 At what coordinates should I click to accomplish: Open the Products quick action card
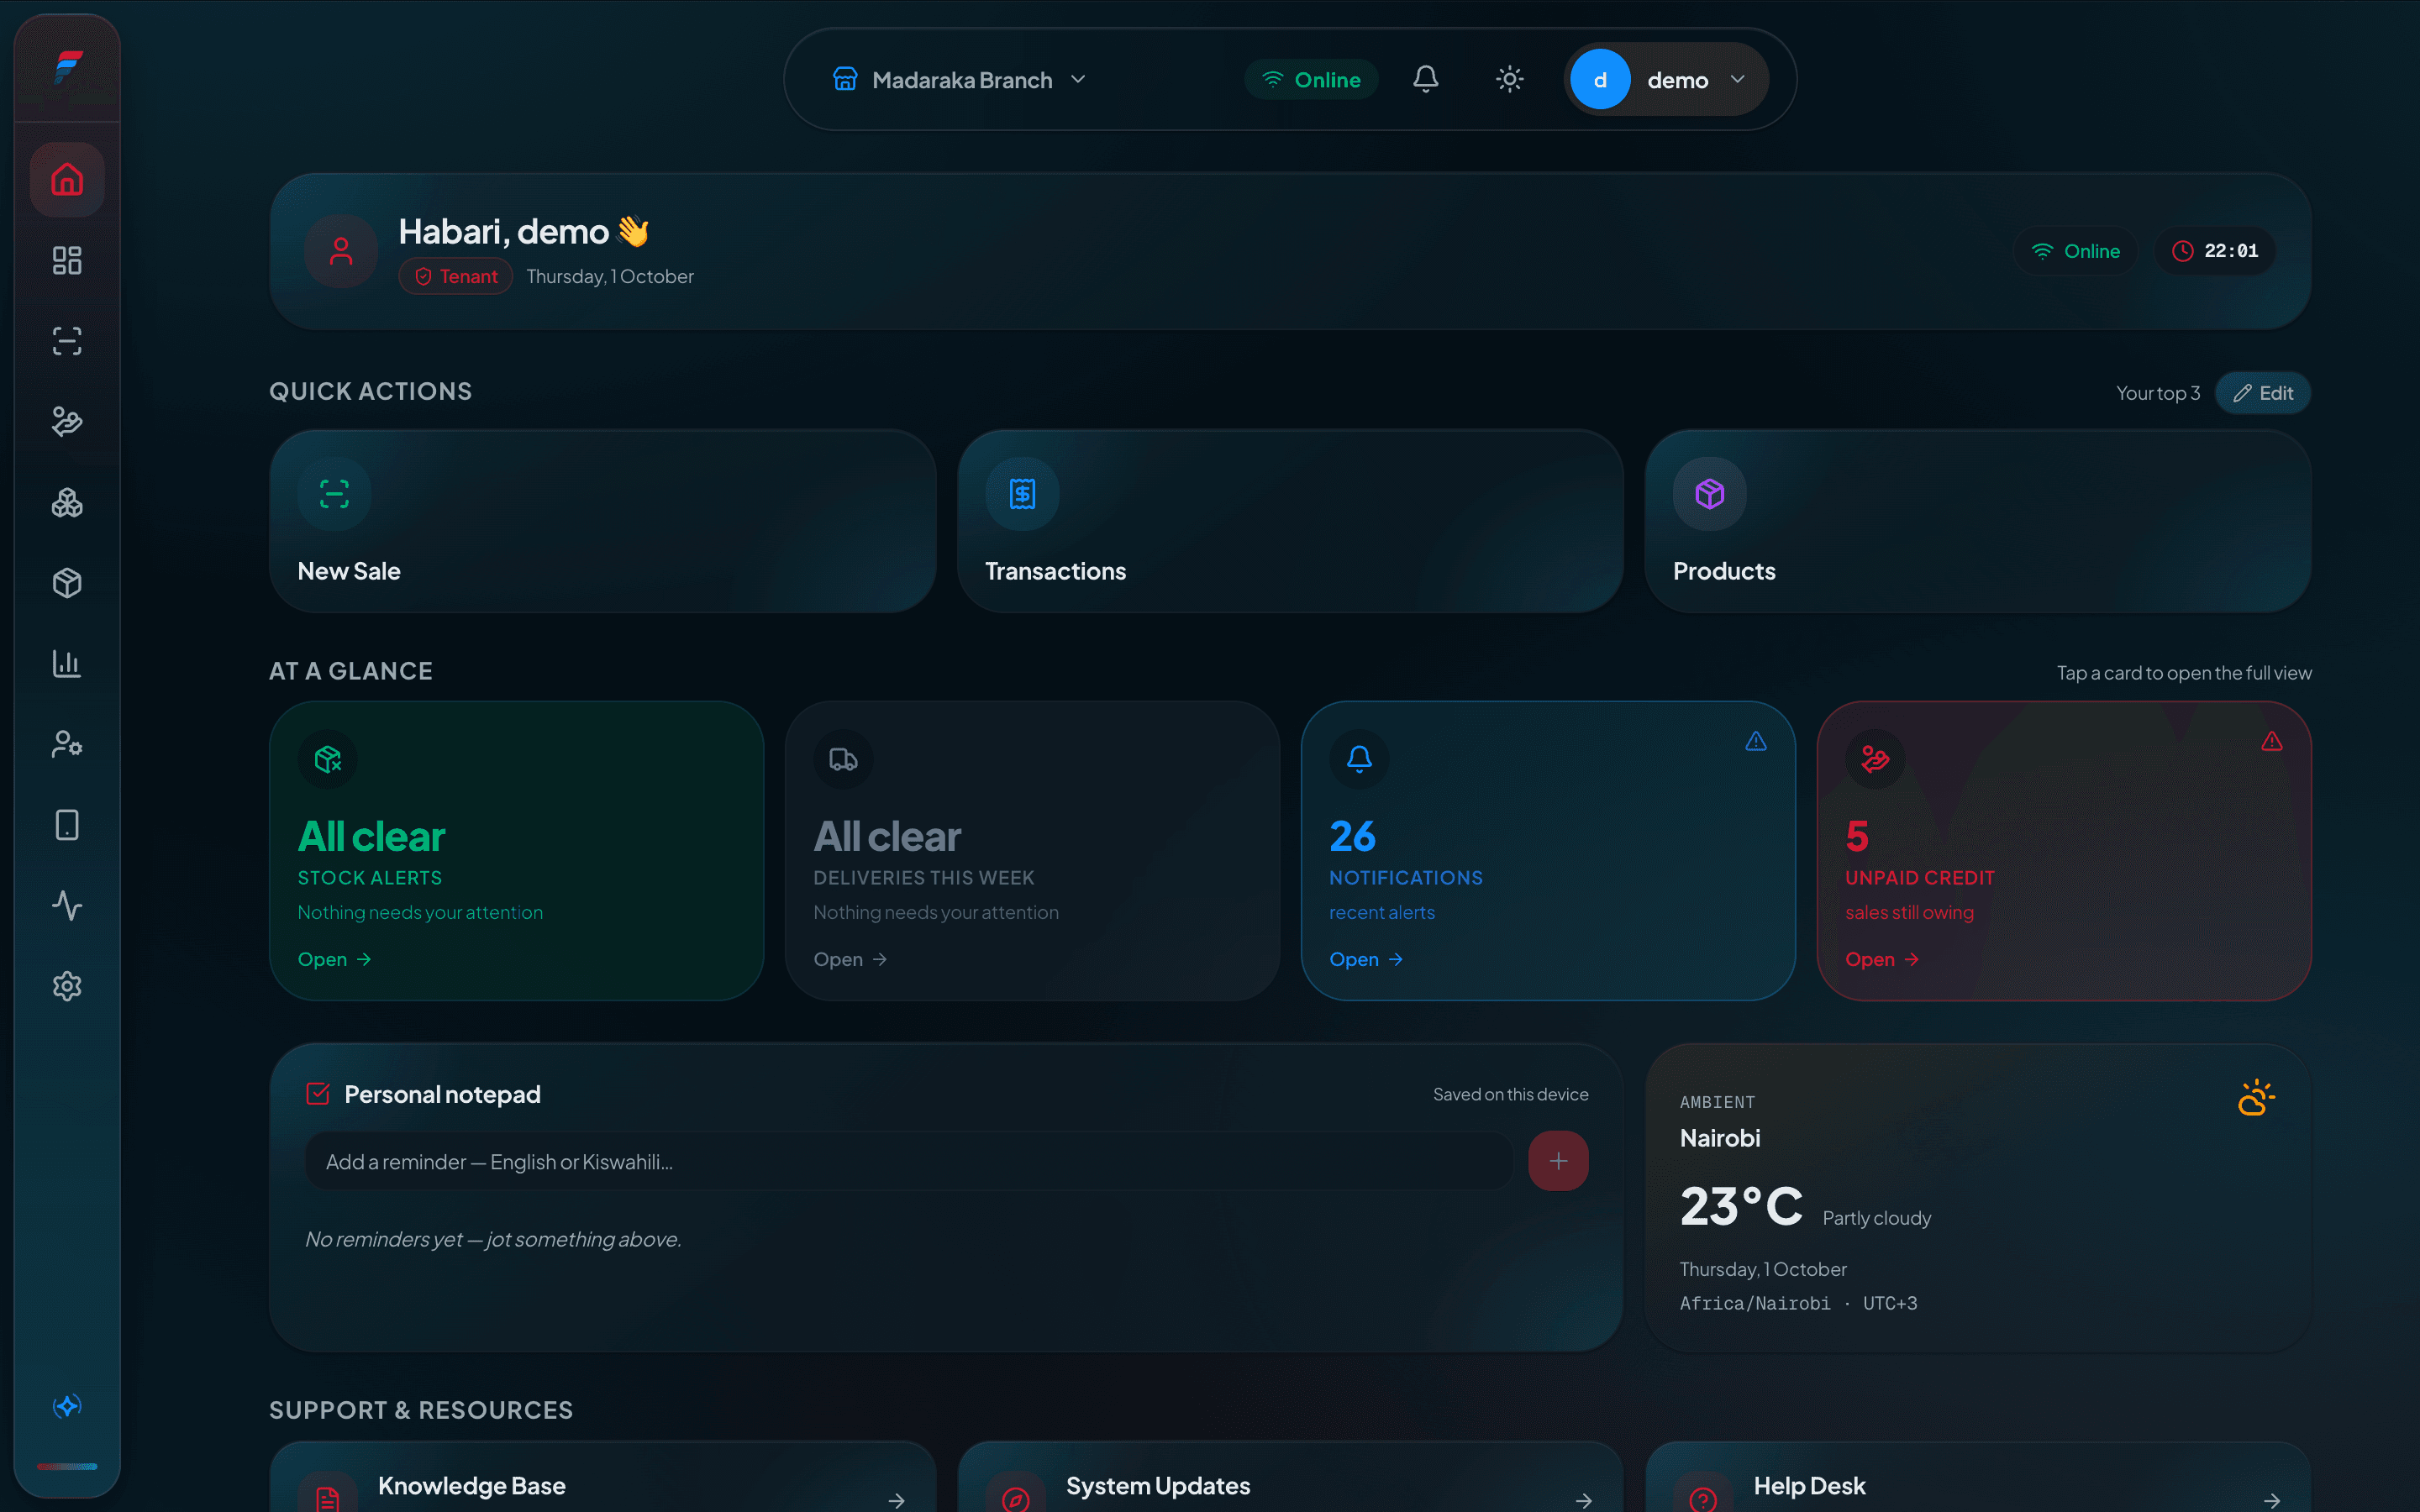[1978, 522]
